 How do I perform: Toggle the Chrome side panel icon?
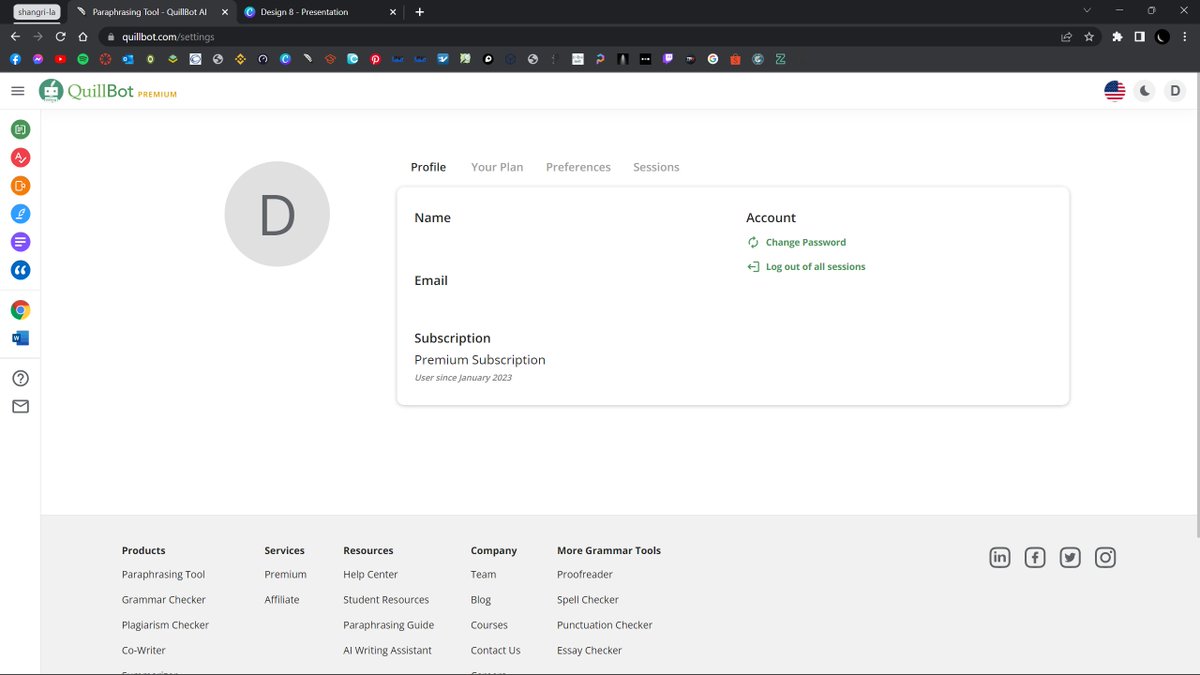[1139, 36]
